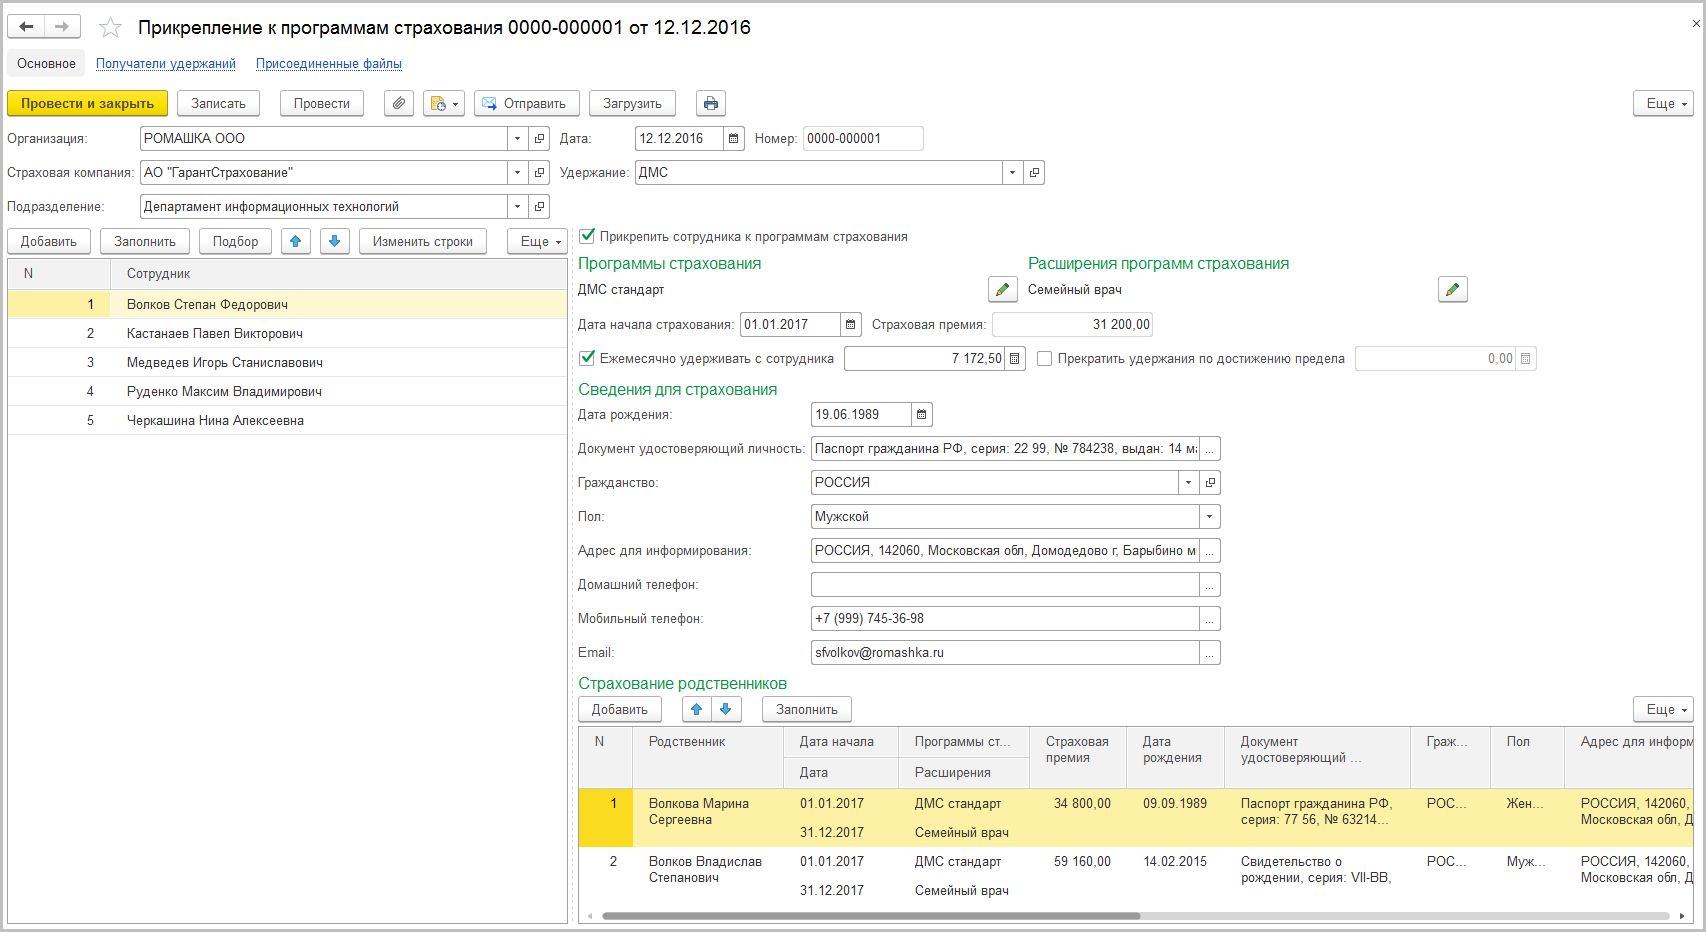Move relative row down with arrow icon

point(725,709)
